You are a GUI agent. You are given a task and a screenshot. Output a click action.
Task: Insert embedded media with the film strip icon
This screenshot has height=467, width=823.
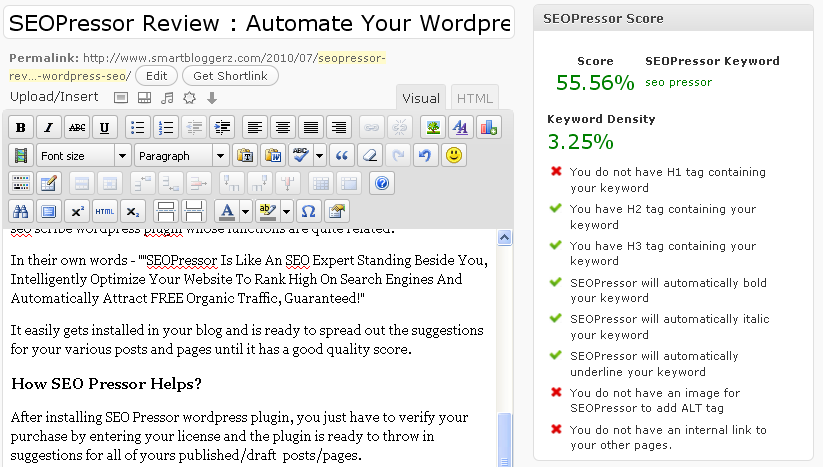pos(21,155)
